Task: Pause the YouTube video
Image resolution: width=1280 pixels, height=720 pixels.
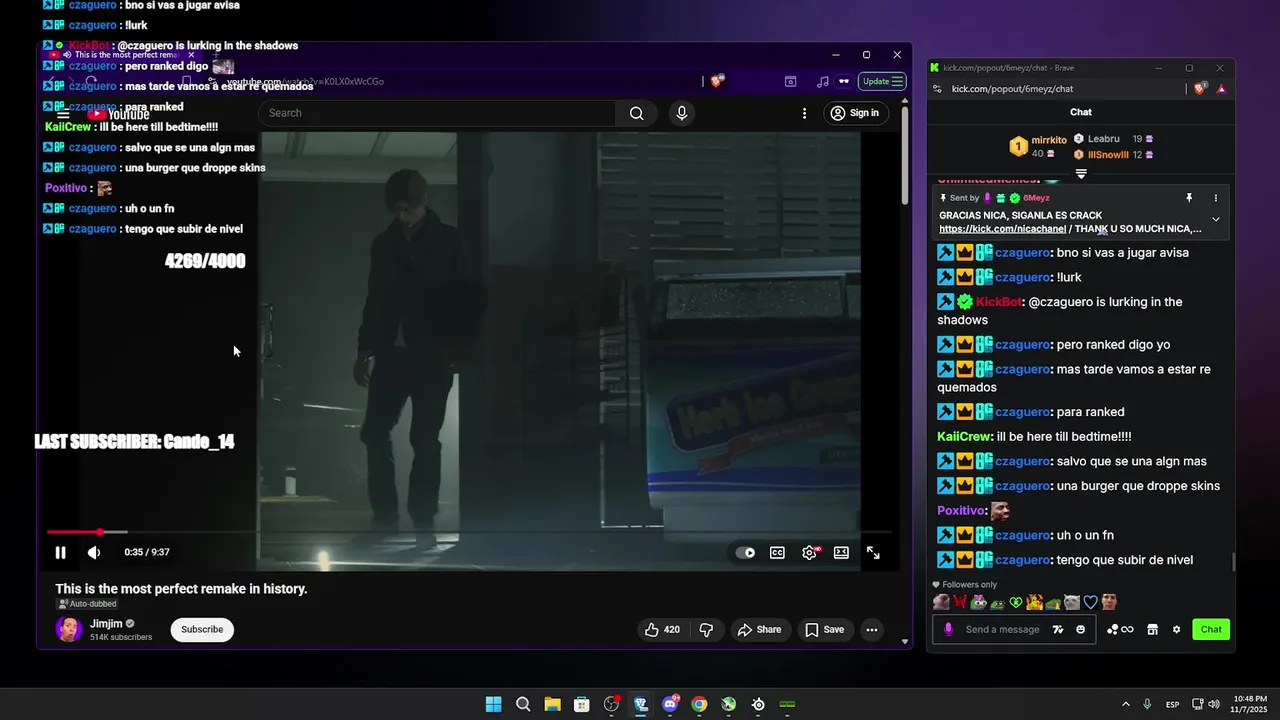Action: [x=60, y=552]
